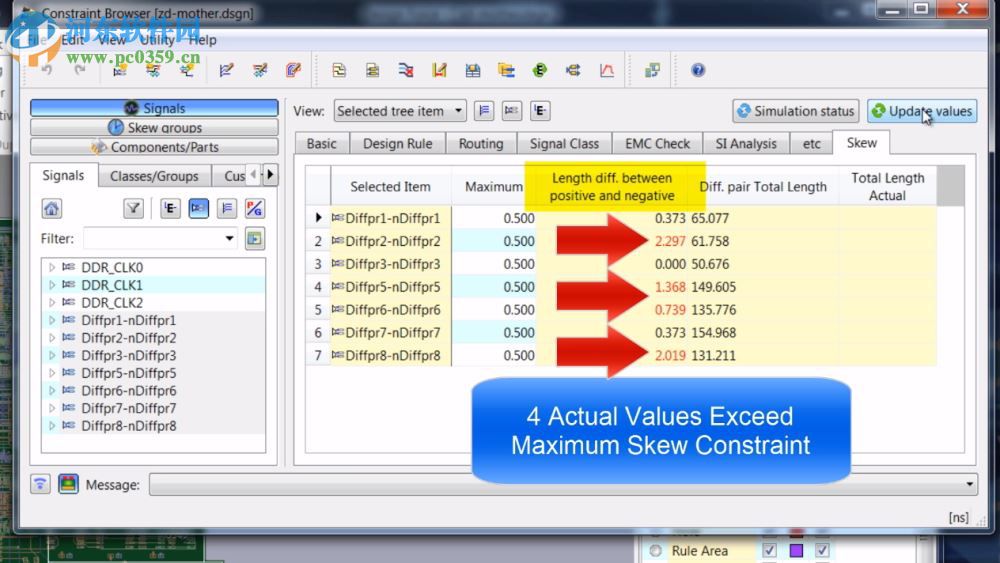Click the Message text field
The height and width of the screenshot is (563, 1000).
(563, 485)
